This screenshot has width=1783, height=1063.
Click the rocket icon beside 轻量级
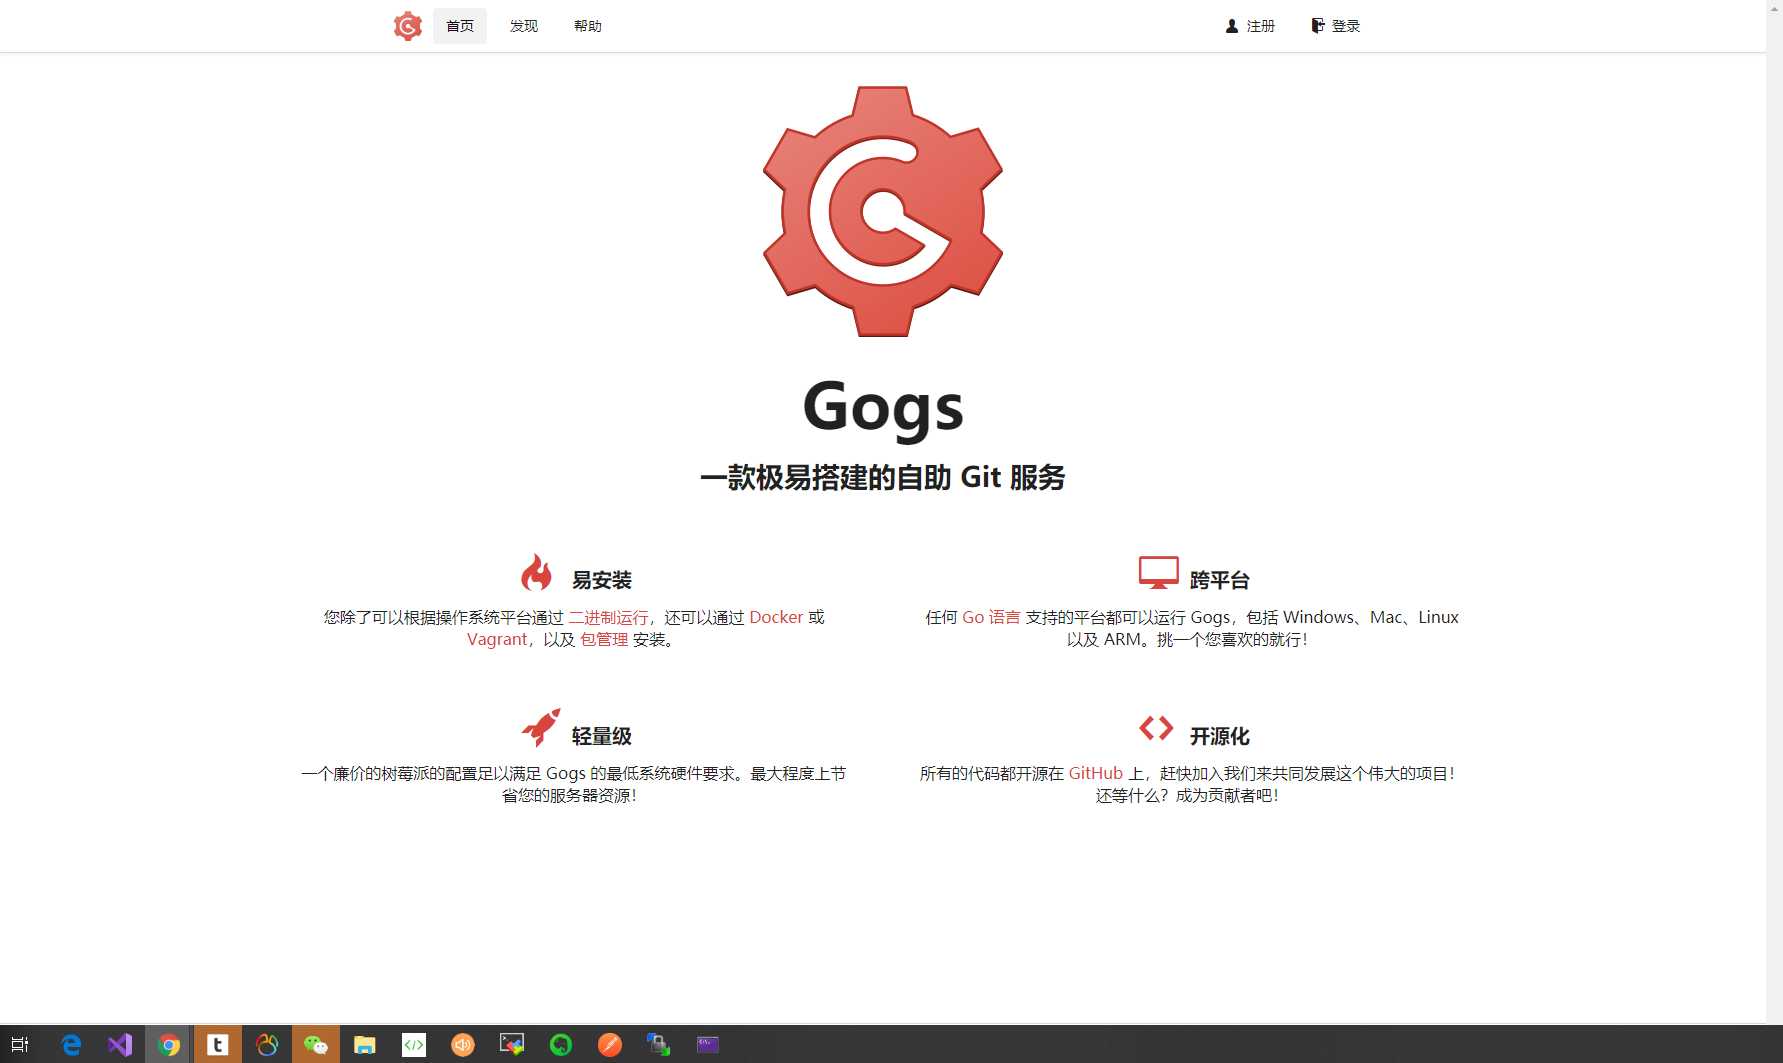coord(541,728)
